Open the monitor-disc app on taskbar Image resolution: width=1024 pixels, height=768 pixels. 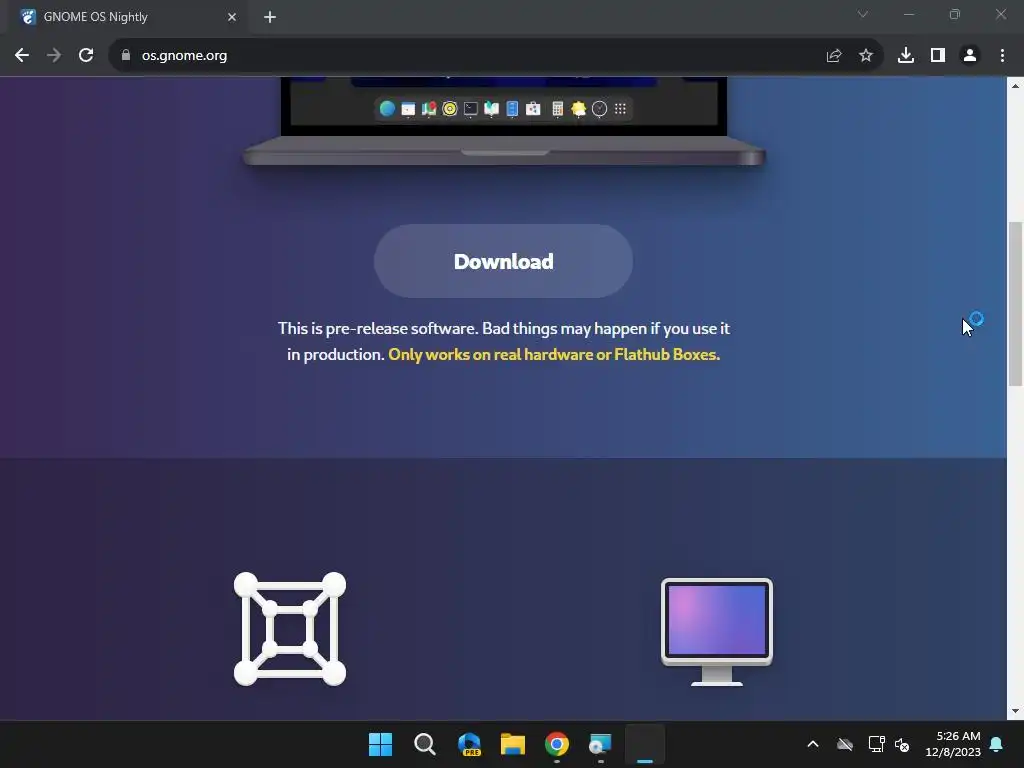(x=601, y=744)
